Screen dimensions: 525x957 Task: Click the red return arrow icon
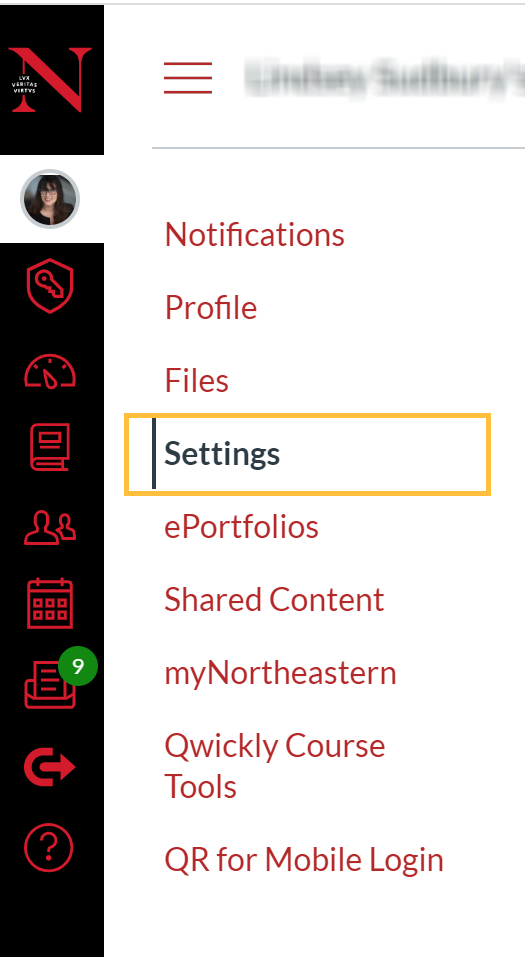click(50, 767)
